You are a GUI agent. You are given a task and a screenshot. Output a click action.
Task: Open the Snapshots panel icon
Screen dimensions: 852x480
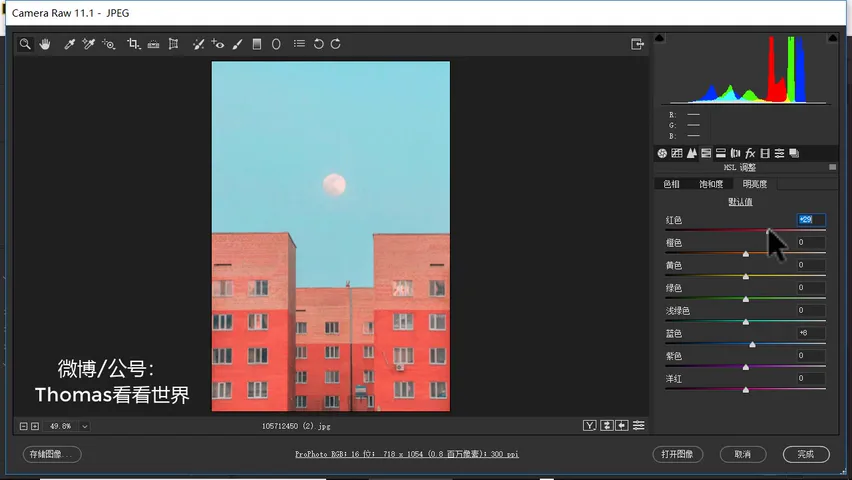pos(794,153)
